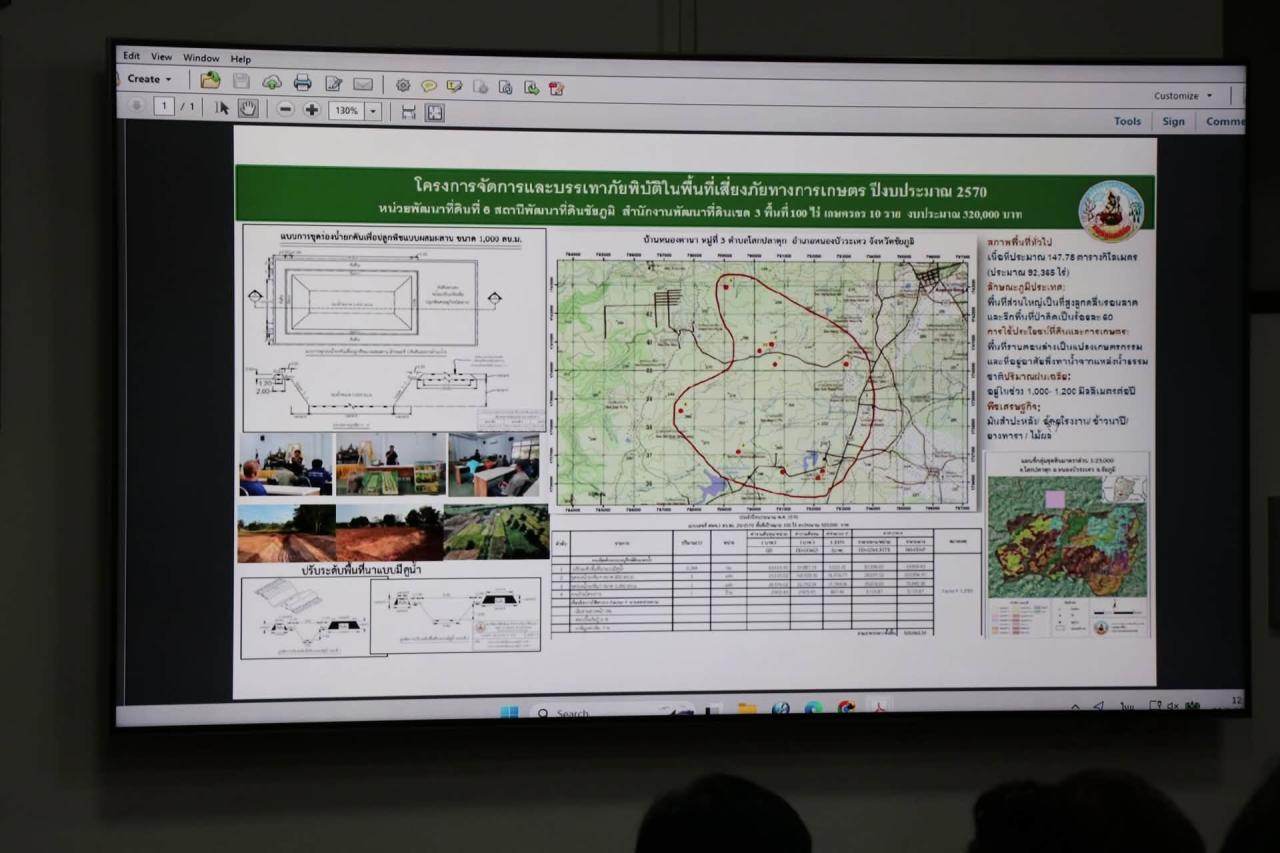
Task: Click the cloud upload icon
Action: click(x=272, y=82)
